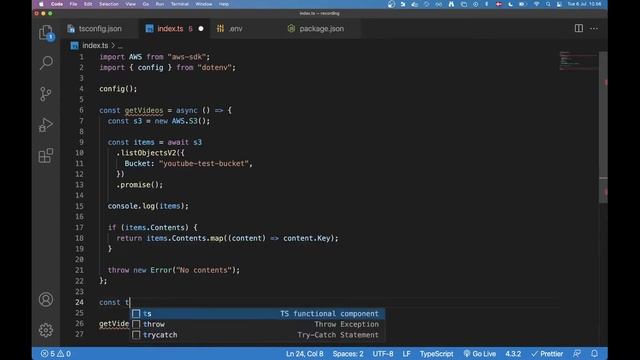Open the Terminal menu
Screen dimensions: 640x360
pyautogui.click(x=180, y=4)
